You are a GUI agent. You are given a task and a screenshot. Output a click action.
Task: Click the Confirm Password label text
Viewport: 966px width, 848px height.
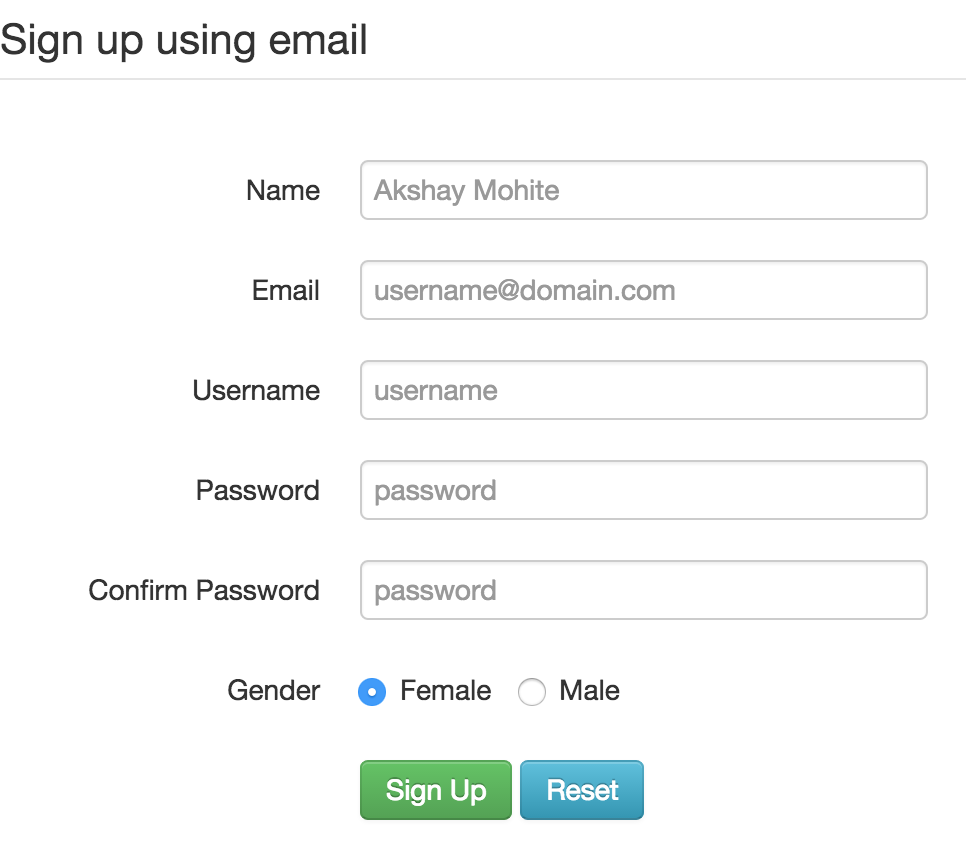click(204, 591)
